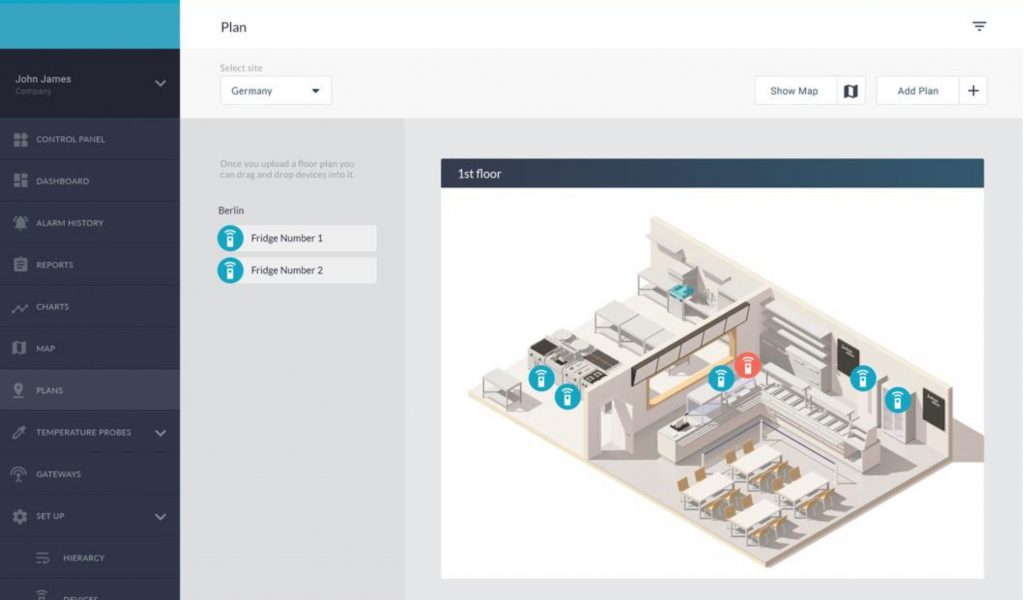Viewport: 1024px width, 600px height.
Task: Click the map icon beside Show Map
Action: 850,91
